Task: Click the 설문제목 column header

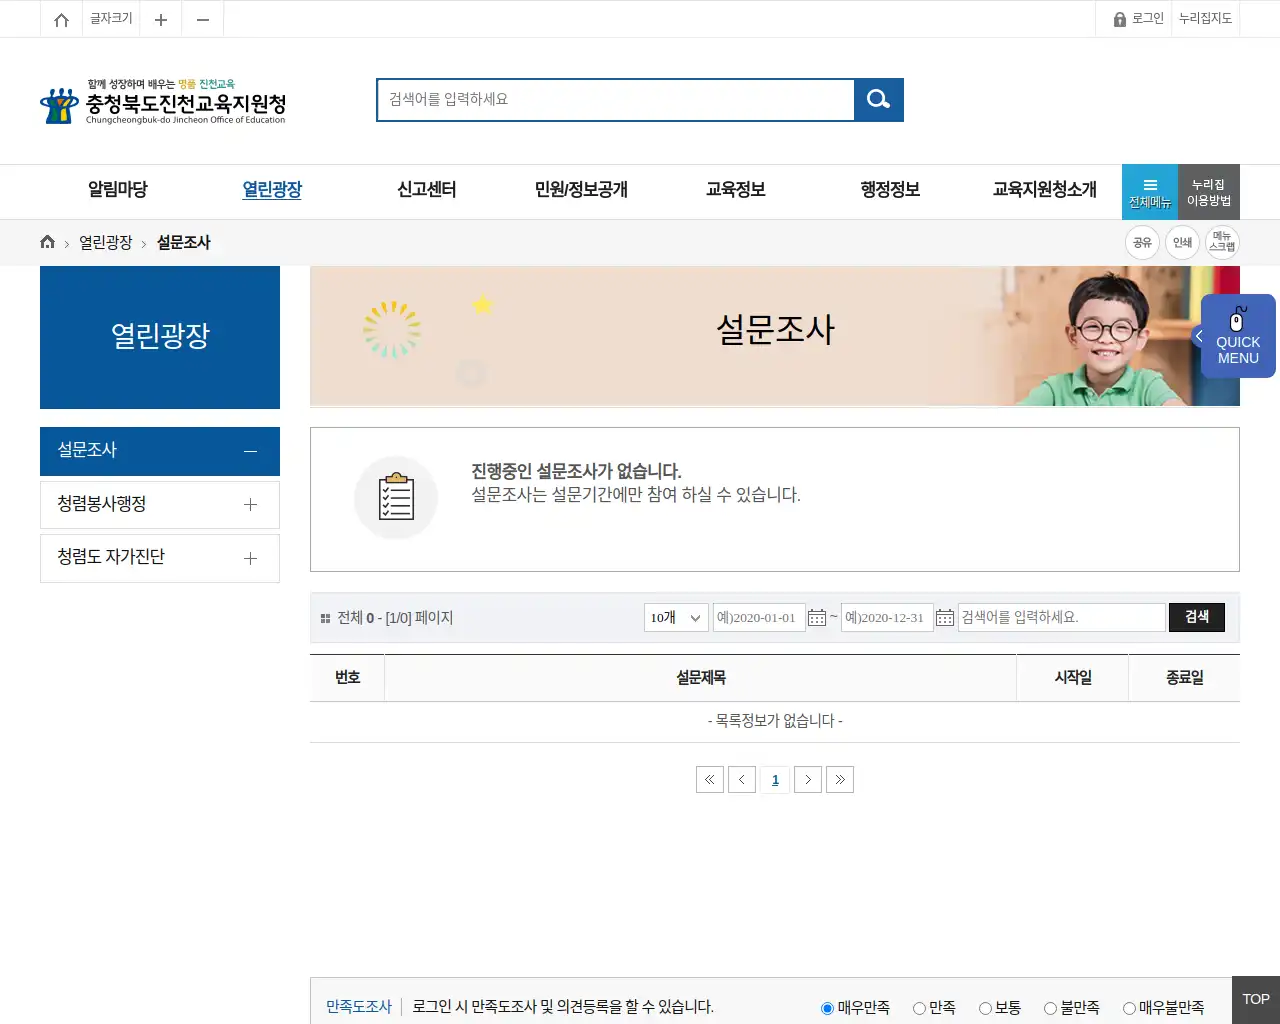Action: 701,678
